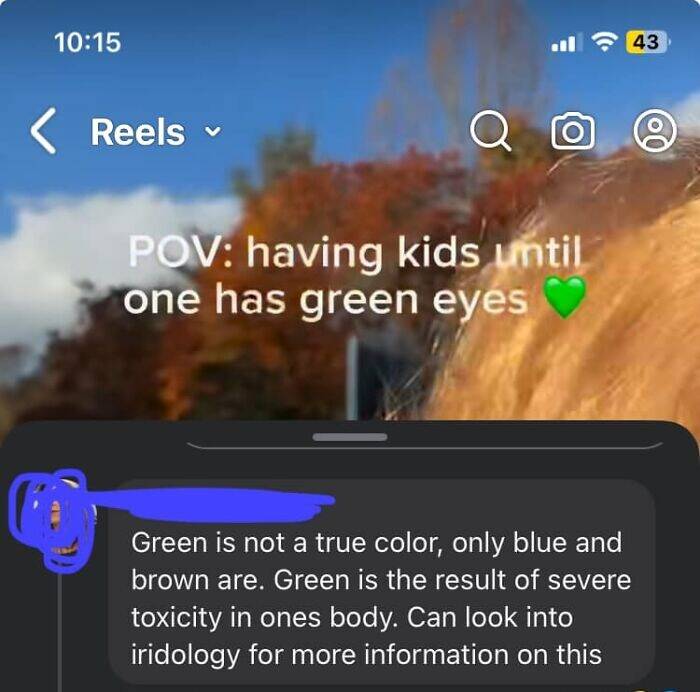Open the search magnifier icon

click(x=490, y=131)
